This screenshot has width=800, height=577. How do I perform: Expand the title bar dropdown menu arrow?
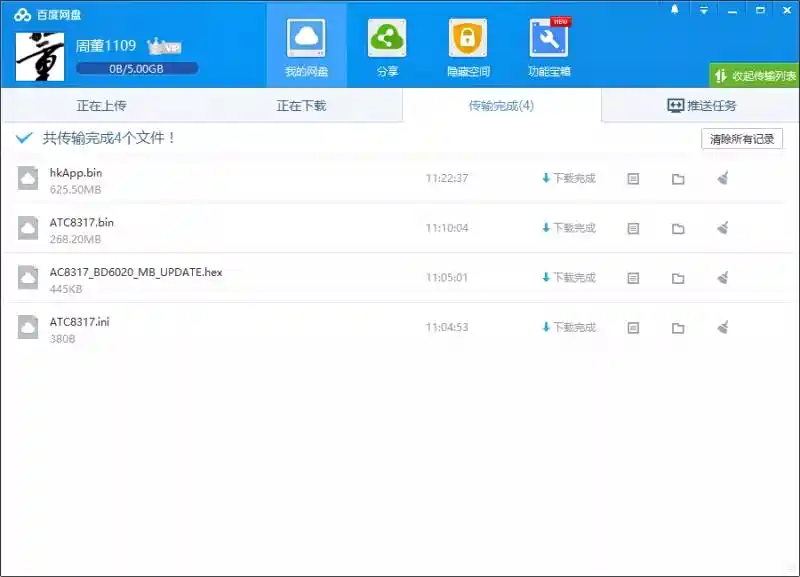(x=704, y=9)
